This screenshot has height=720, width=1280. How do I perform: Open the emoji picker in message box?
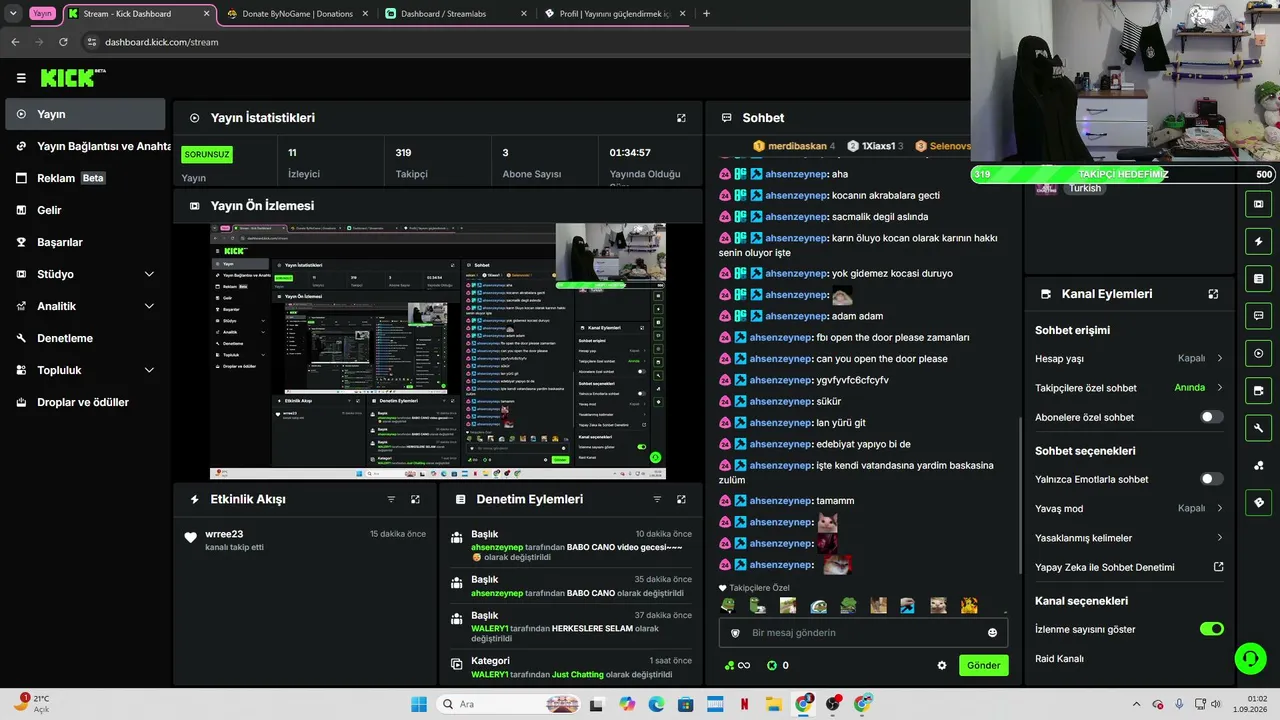992,633
